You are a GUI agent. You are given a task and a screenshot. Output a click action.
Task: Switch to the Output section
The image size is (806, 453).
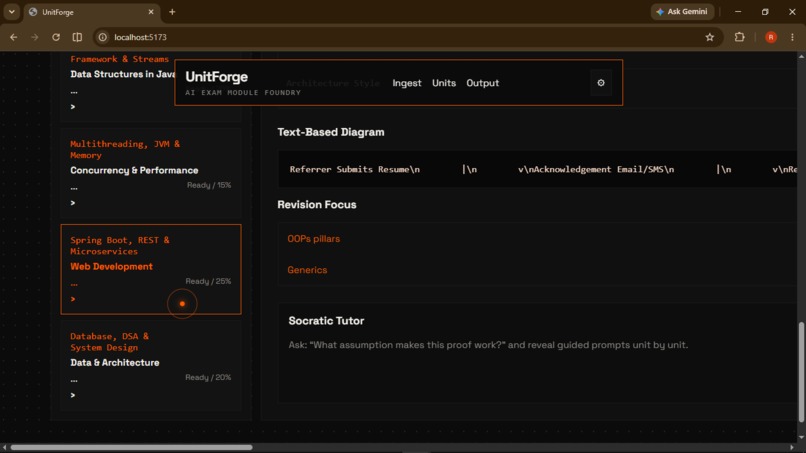(x=482, y=83)
